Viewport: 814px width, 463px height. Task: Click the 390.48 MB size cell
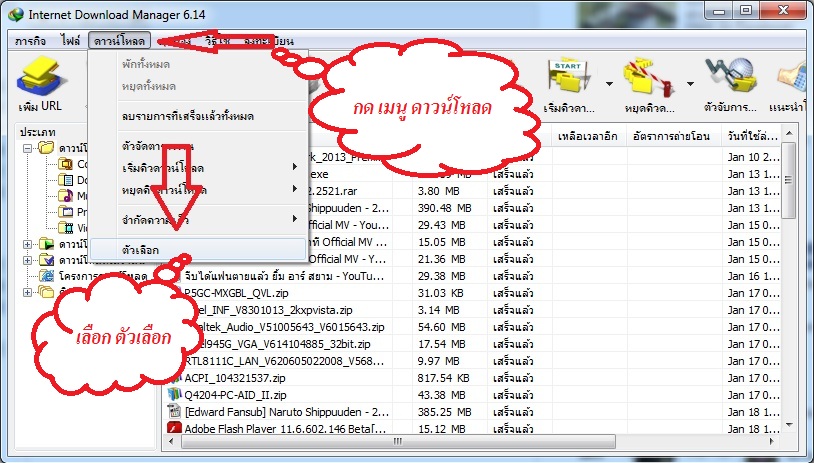click(444, 208)
